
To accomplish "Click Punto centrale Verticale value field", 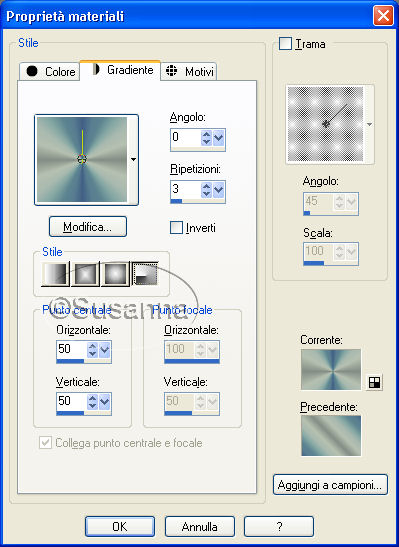I will [x=72, y=402].
